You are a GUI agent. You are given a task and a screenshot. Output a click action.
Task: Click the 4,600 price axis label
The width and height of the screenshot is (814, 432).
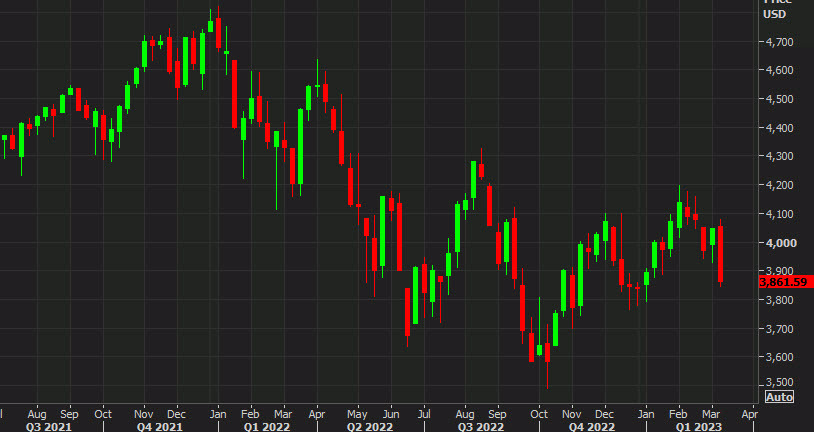(779, 70)
